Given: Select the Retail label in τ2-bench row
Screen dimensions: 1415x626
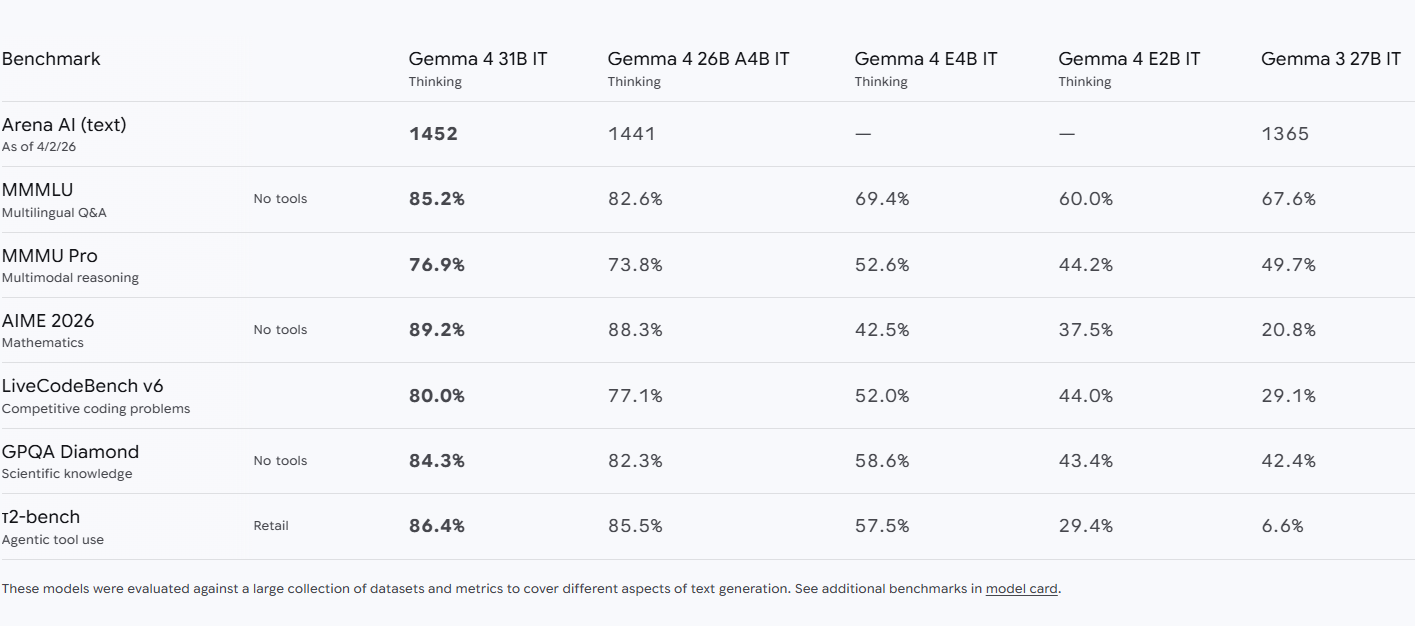Looking at the screenshot, I should coord(271,526).
